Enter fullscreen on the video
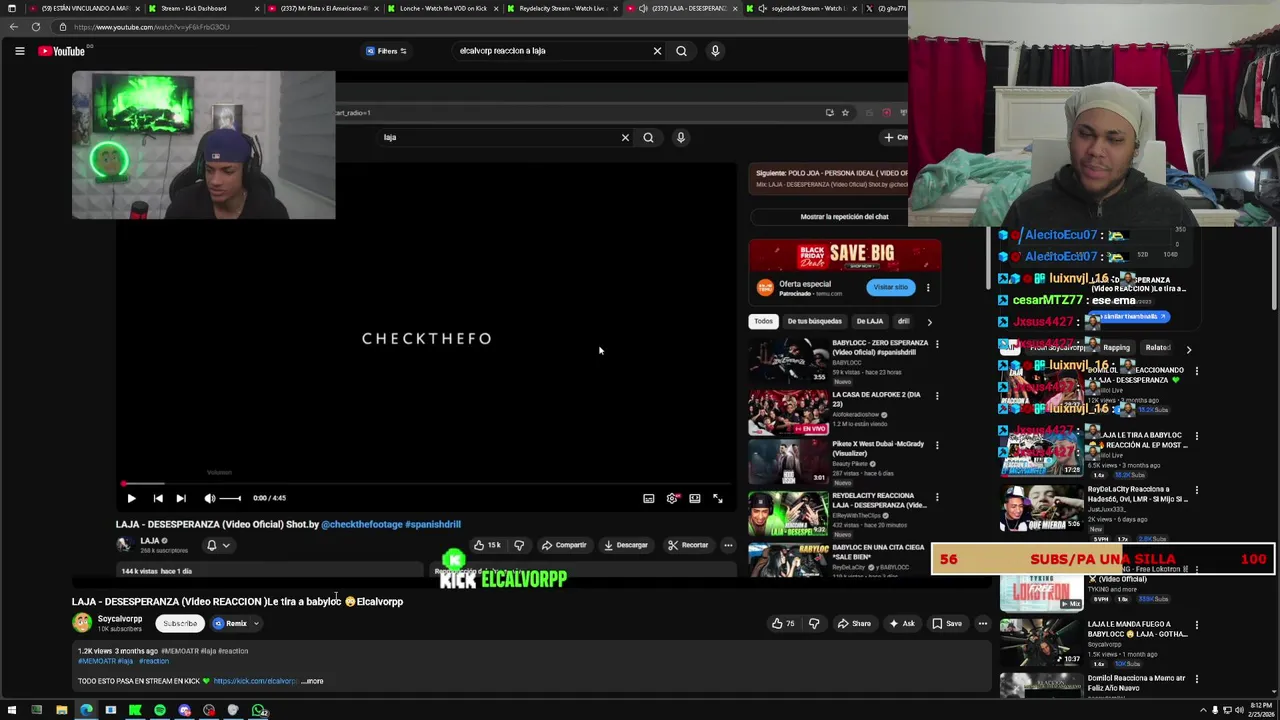Image resolution: width=1280 pixels, height=720 pixels. tap(718, 498)
